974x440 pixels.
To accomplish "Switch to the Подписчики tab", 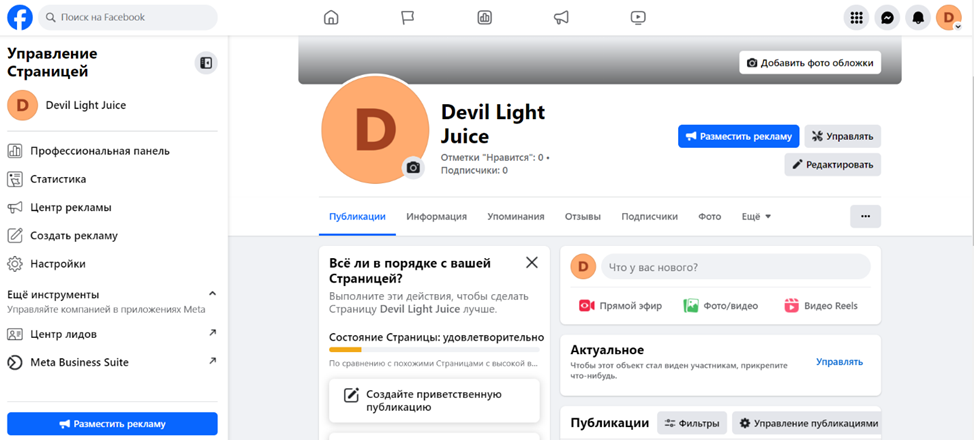I will 649,217.
